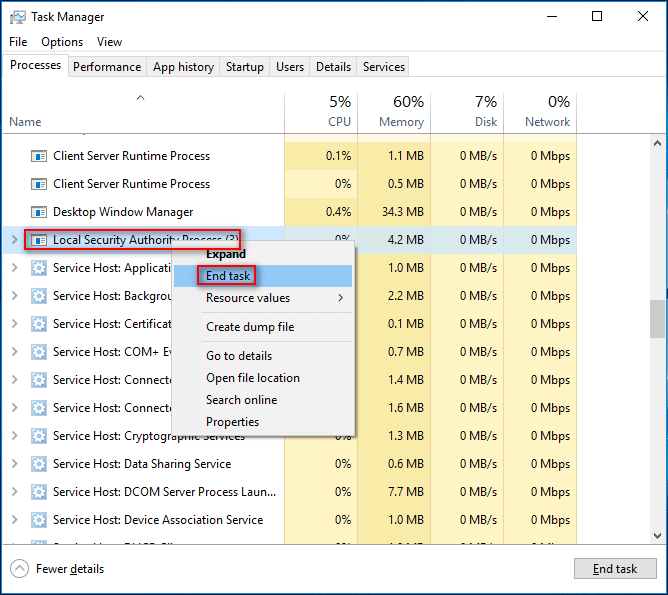Sort by the Name column header
Screen dimensions: 668x595
tap(144, 113)
